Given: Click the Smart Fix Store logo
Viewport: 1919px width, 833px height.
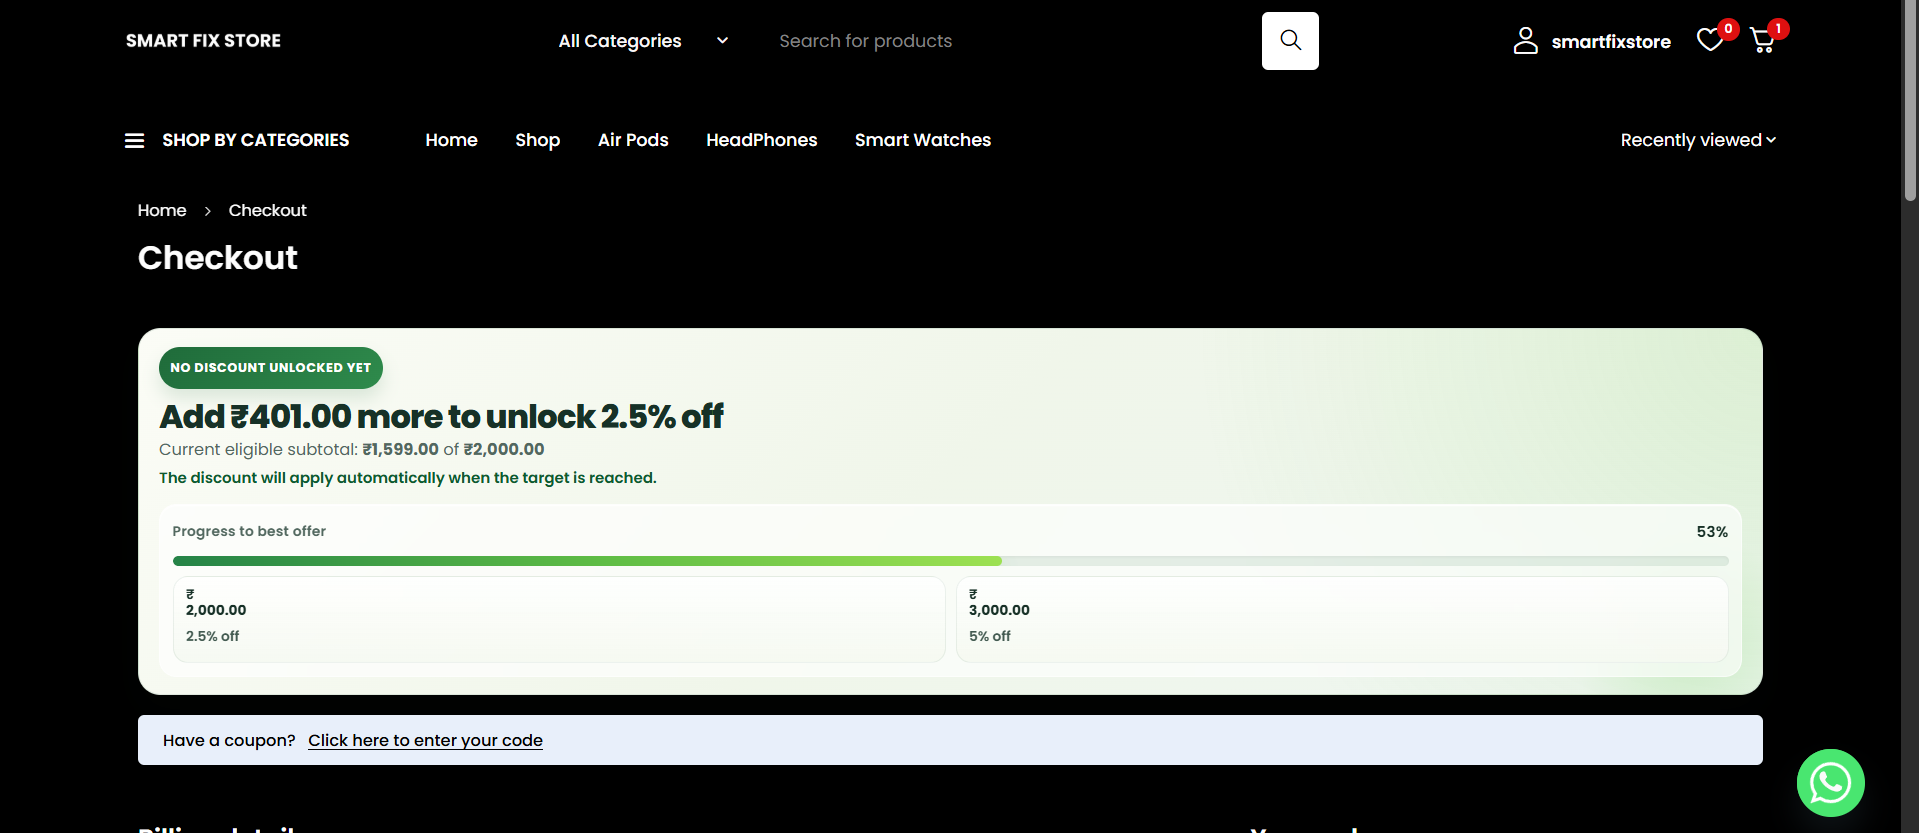Looking at the screenshot, I should pyautogui.click(x=203, y=41).
